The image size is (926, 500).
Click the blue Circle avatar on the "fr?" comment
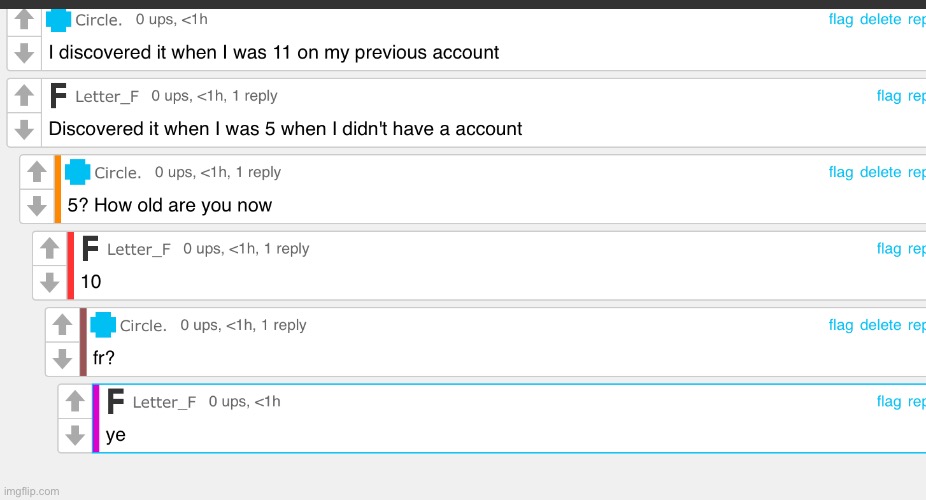(103, 325)
